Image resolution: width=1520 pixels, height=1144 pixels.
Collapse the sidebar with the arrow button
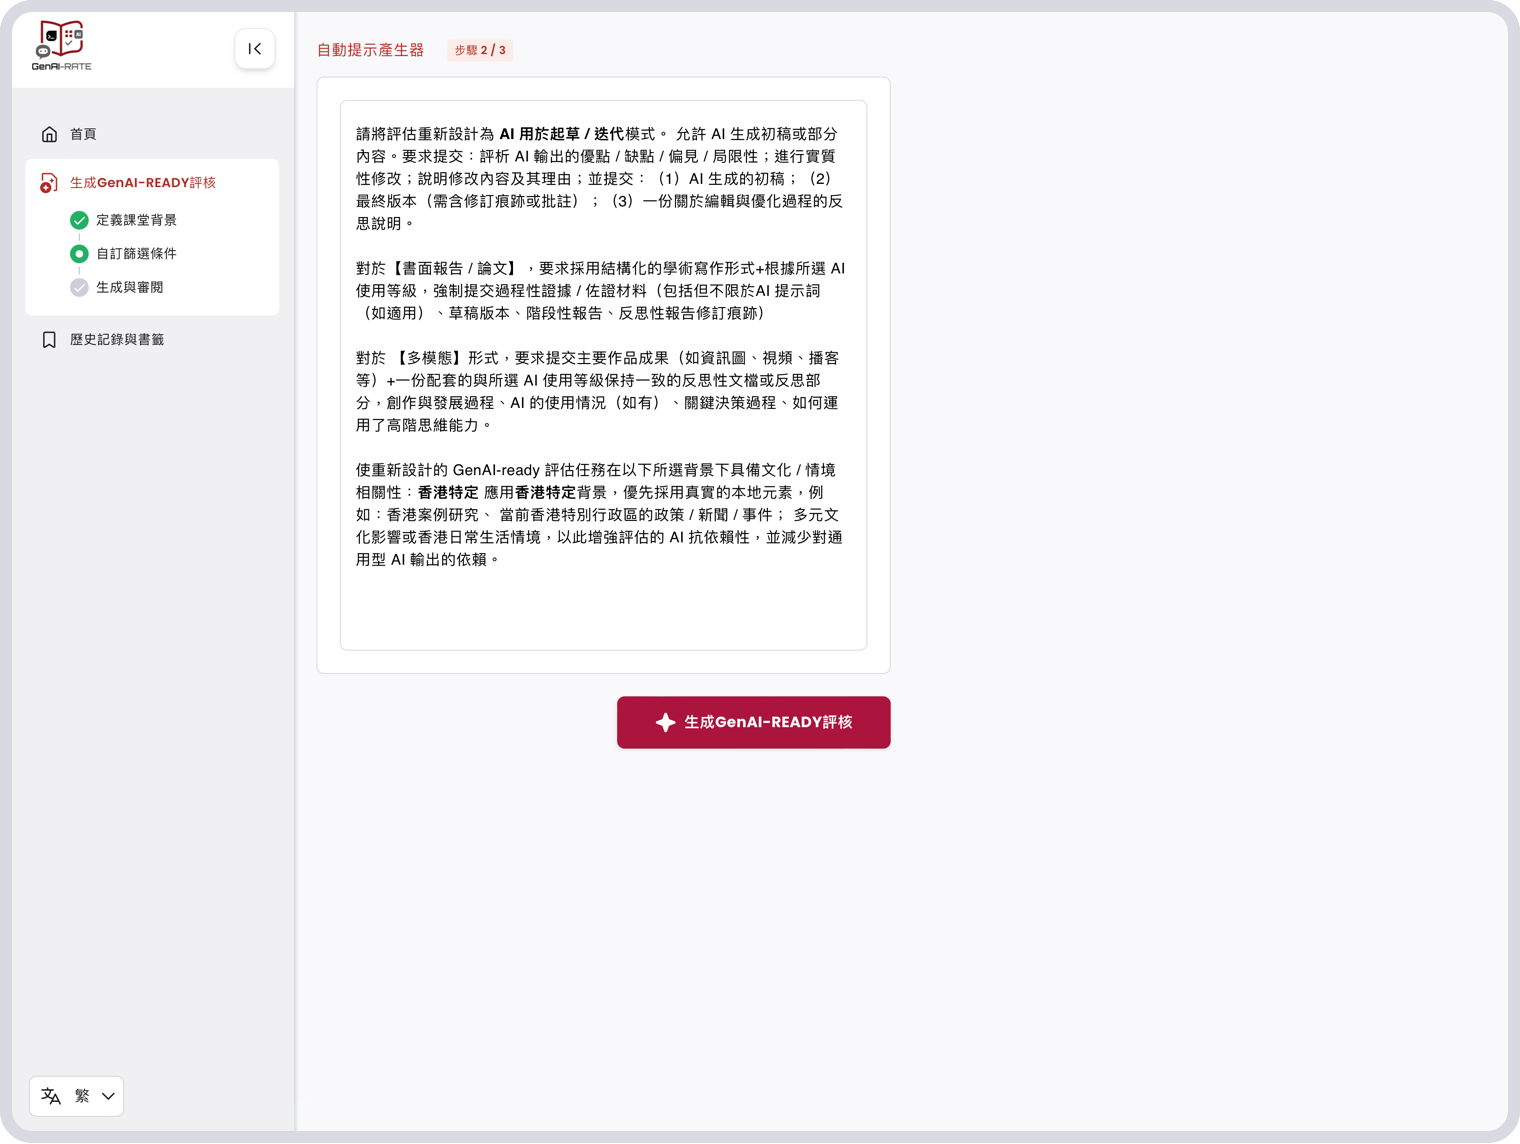pos(255,49)
